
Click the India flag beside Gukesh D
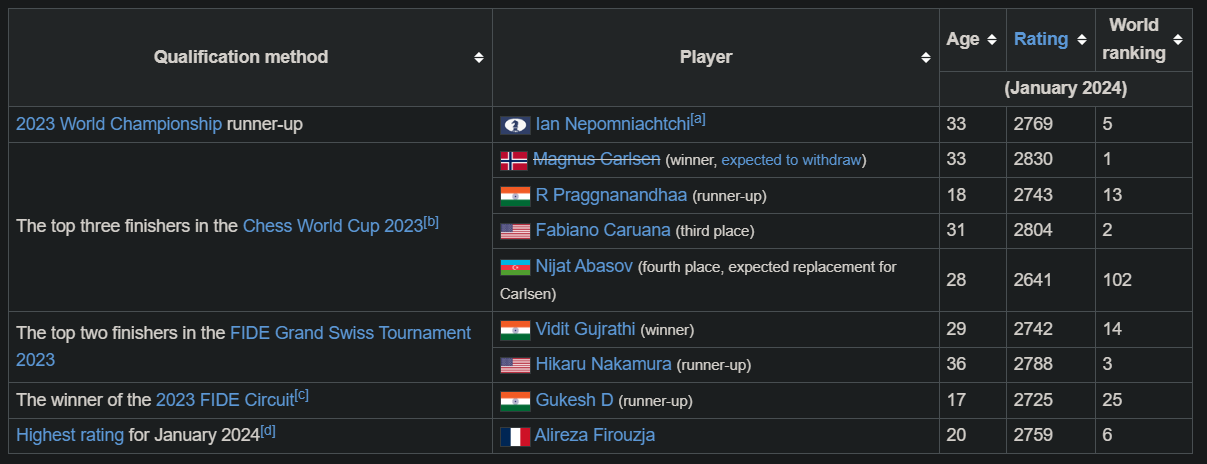515,401
